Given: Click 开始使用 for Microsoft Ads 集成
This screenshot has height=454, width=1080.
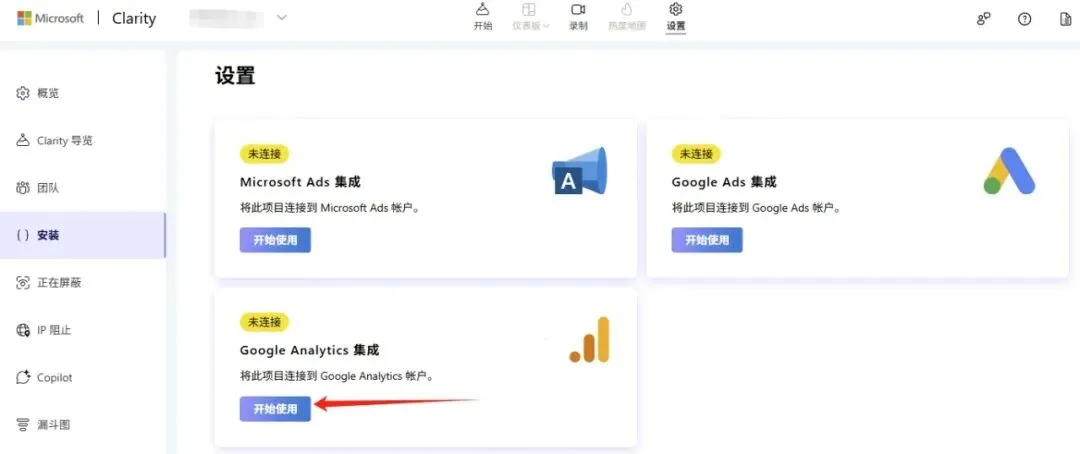Looking at the screenshot, I should [x=275, y=240].
